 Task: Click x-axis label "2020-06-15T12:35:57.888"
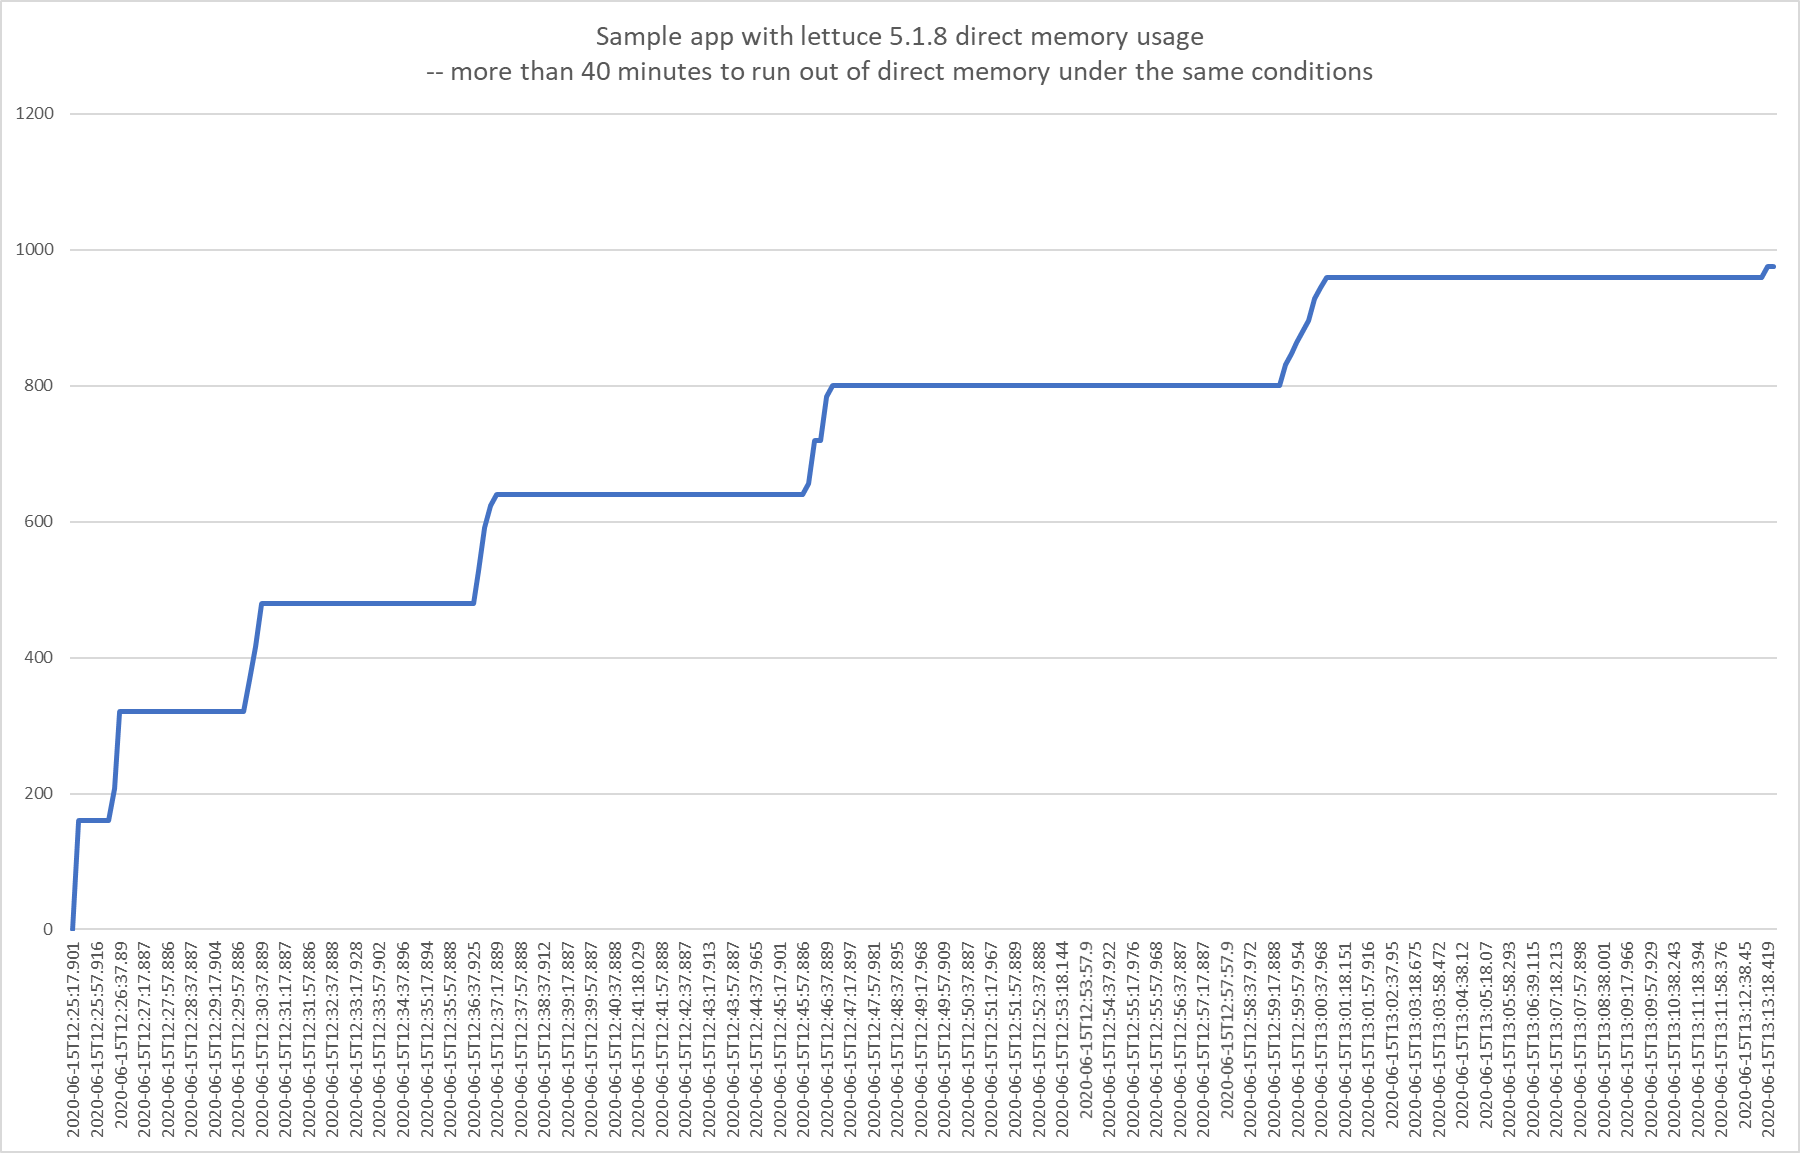tap(450, 1039)
